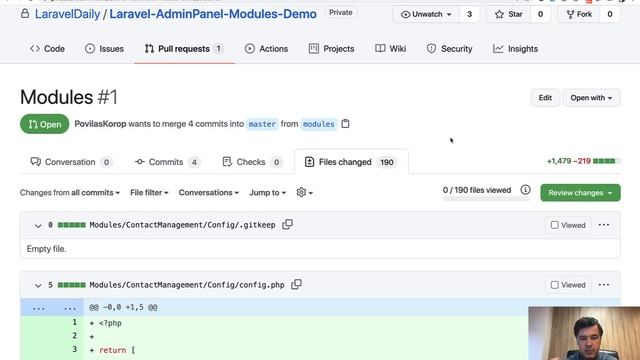Image resolution: width=640 pixels, height=360 pixels.
Task: Open the Jump to dropdown
Action: coord(268,193)
